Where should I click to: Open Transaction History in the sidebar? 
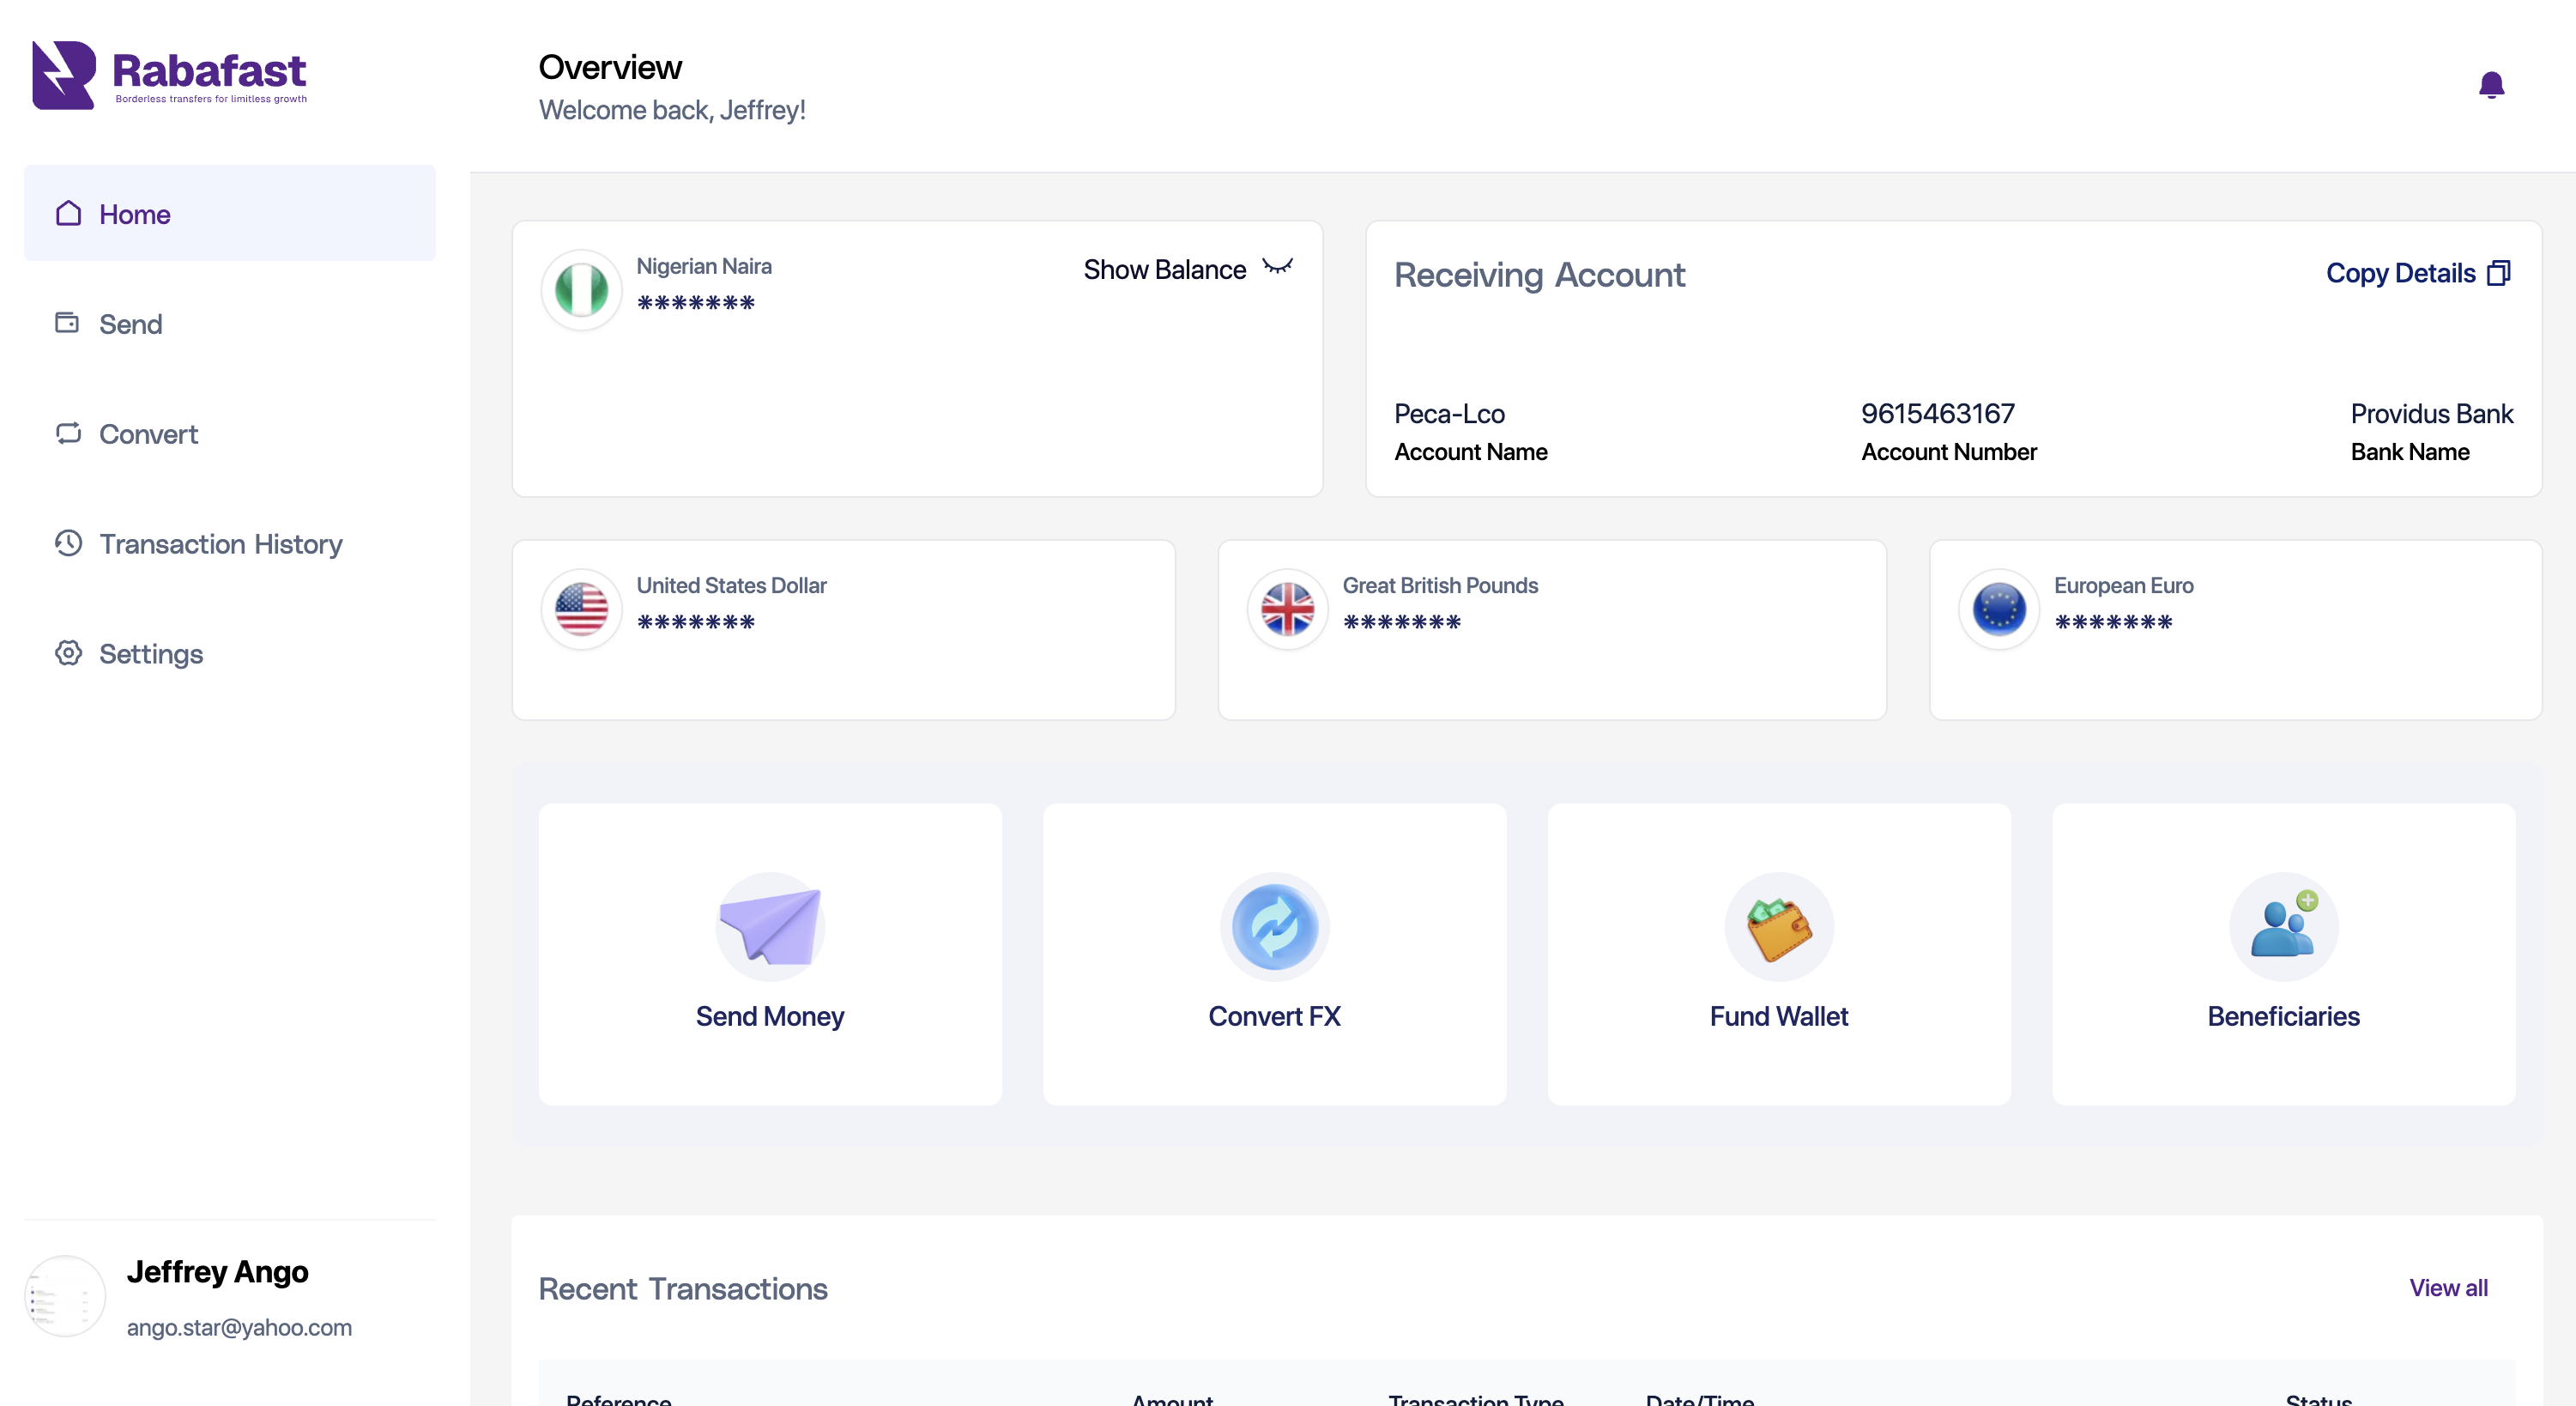(220, 544)
